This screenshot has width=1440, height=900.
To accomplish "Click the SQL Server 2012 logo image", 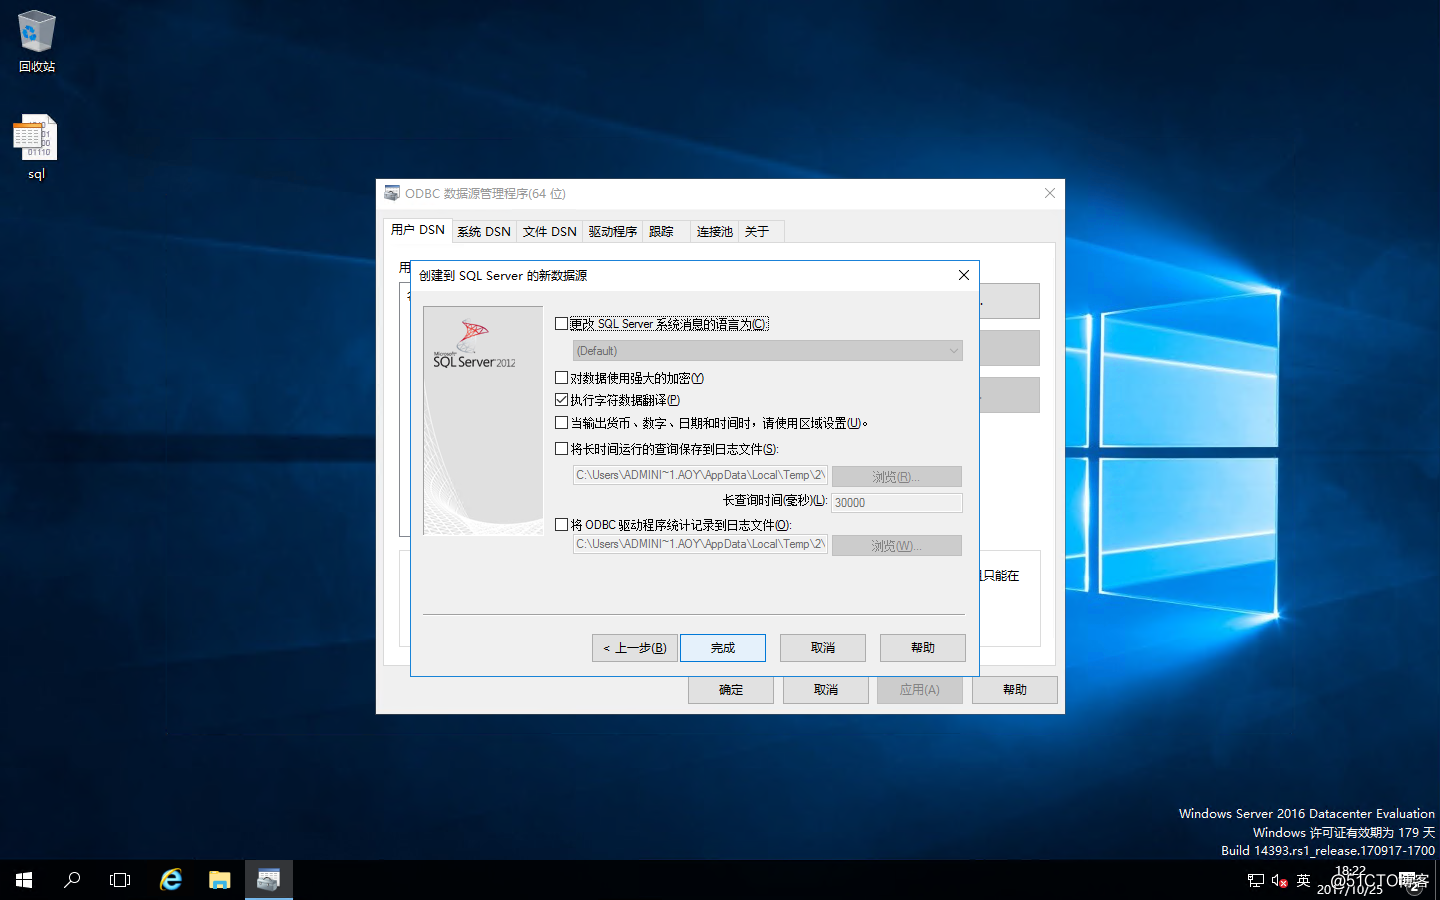I will pyautogui.click(x=483, y=420).
